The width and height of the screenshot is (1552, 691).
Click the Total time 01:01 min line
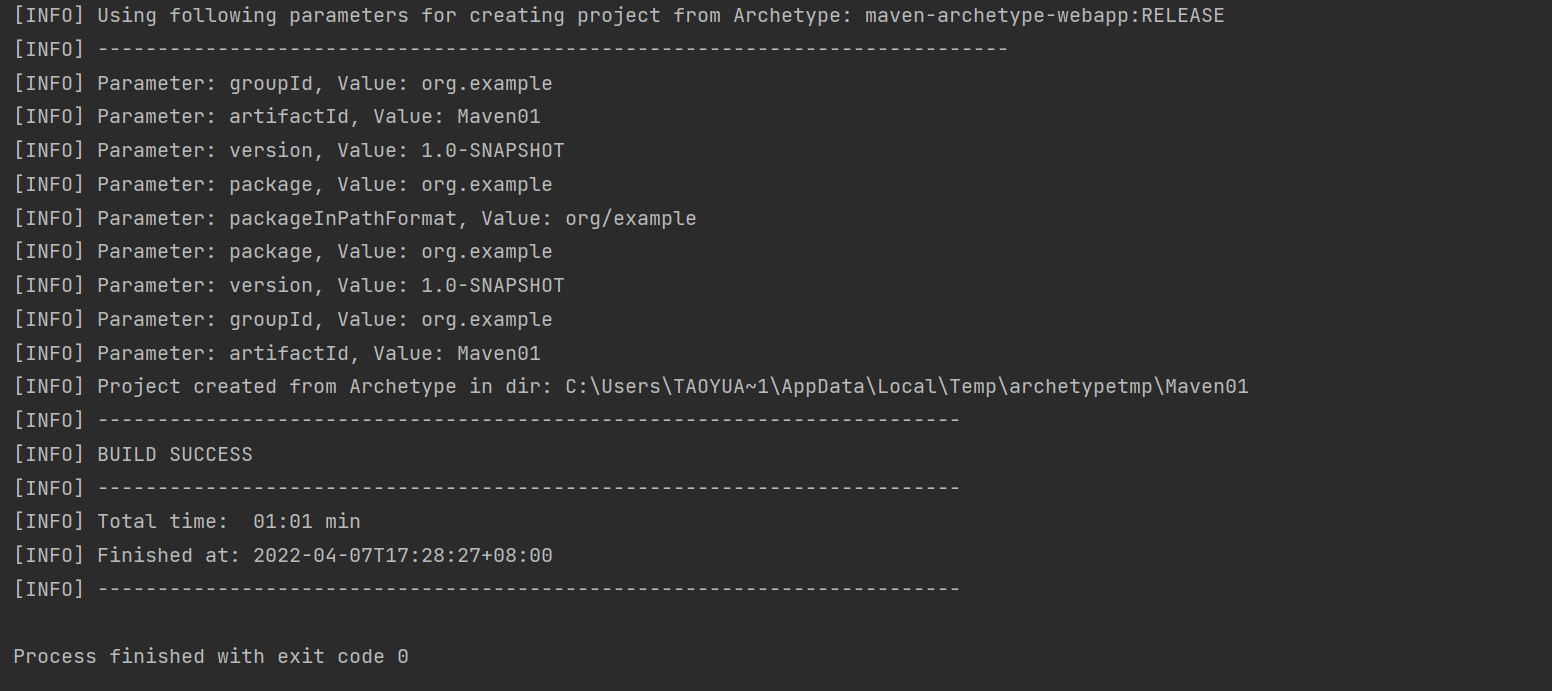(228, 522)
